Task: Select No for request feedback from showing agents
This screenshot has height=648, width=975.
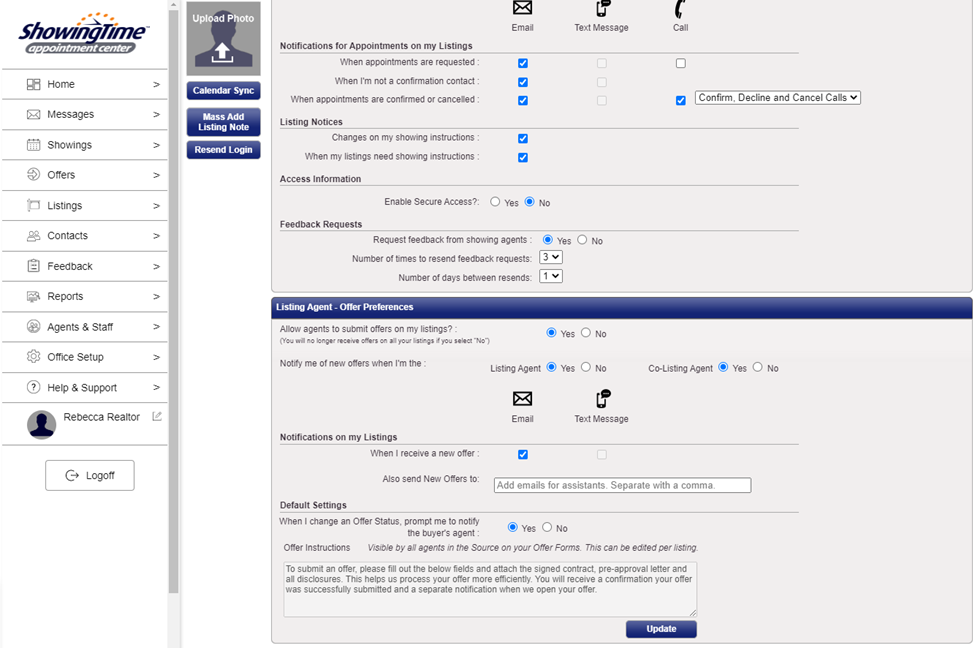Action: (582, 239)
